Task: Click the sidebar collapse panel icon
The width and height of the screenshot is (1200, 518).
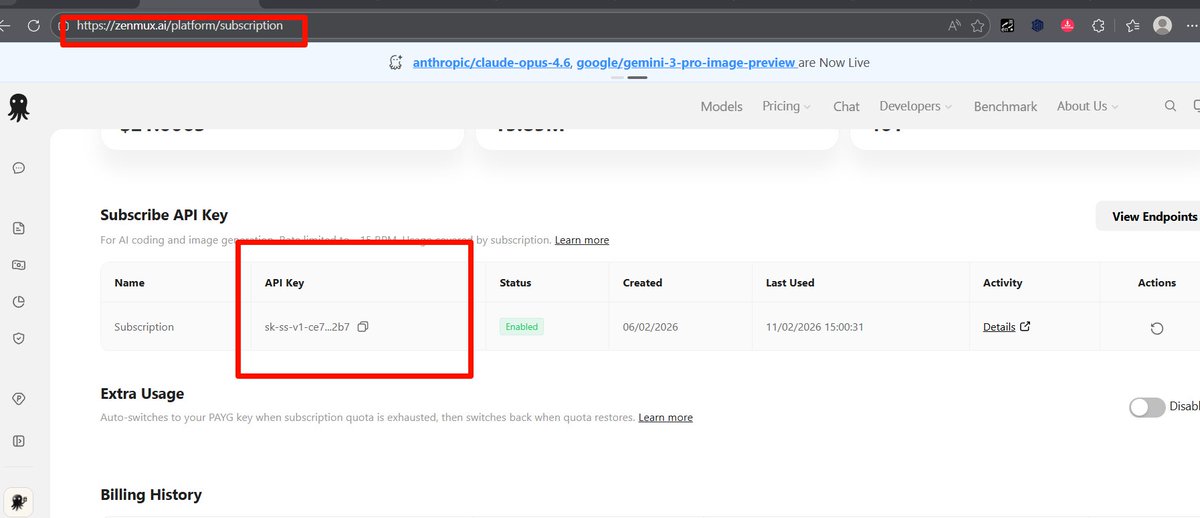Action: point(18,440)
